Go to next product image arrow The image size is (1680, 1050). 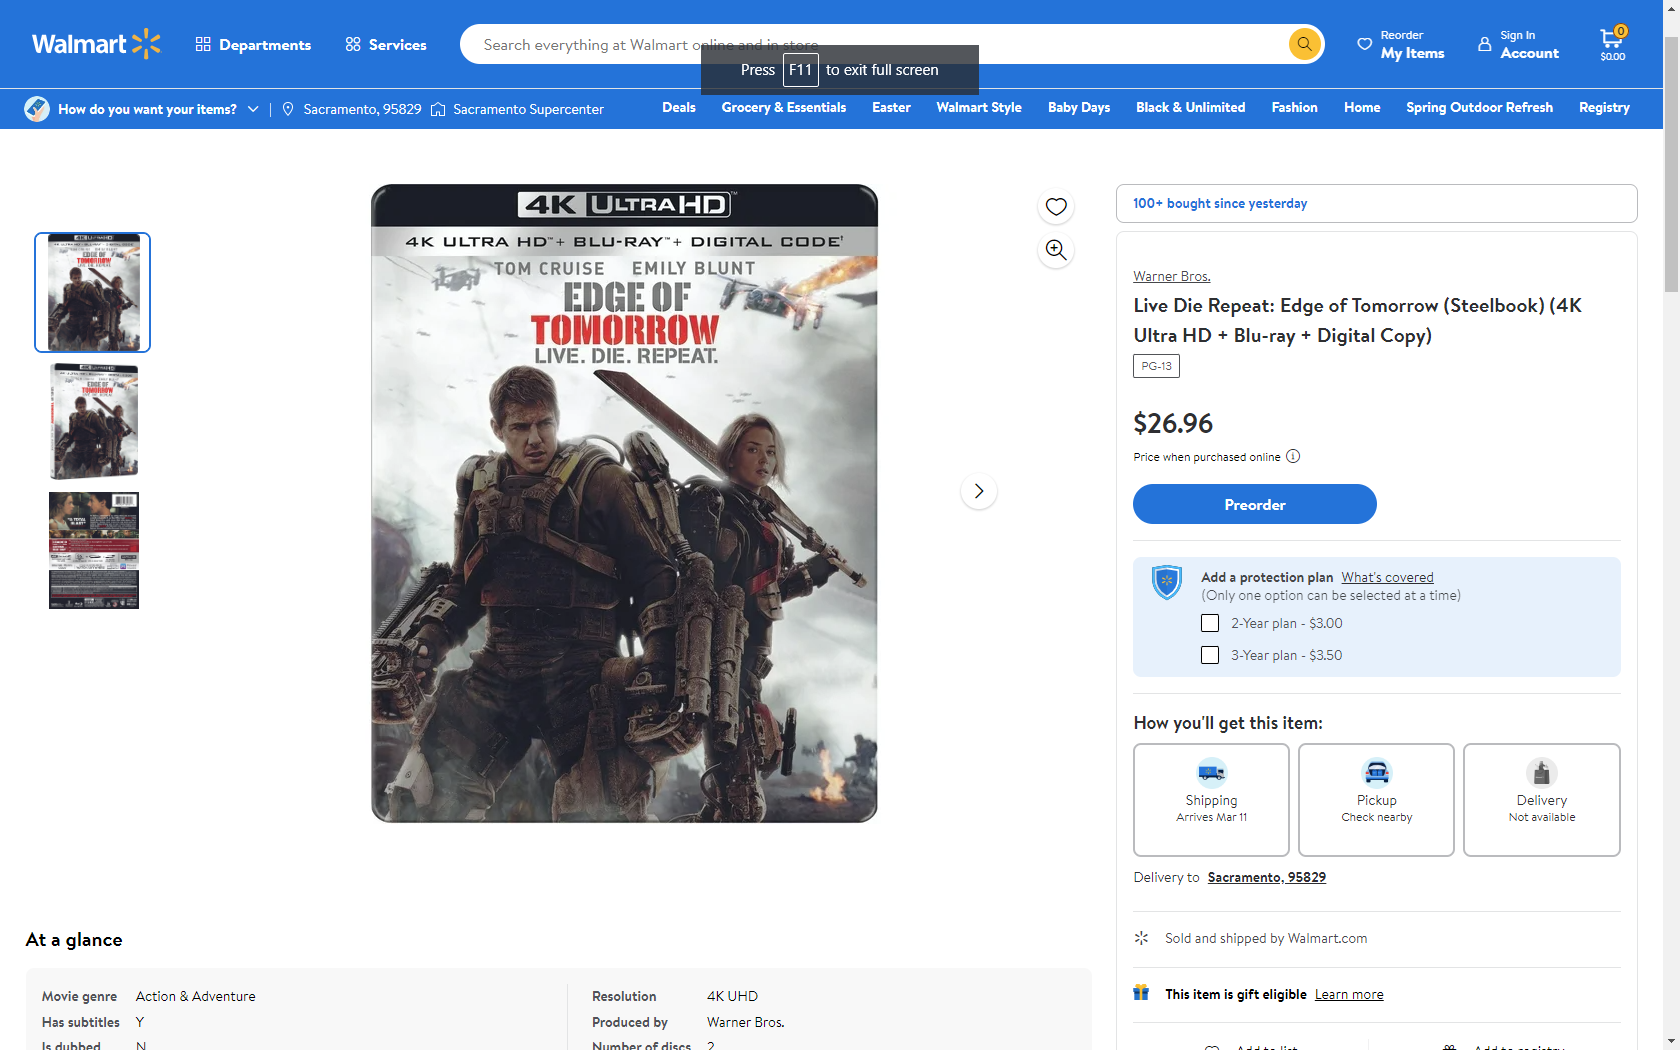click(979, 491)
